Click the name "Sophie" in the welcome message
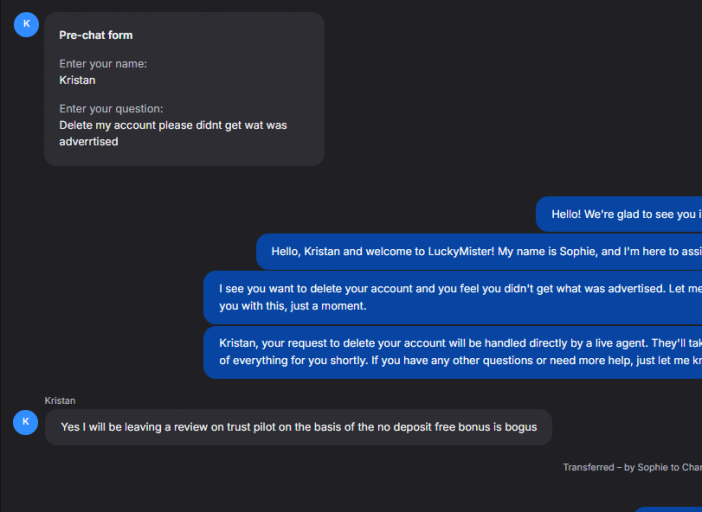 575,251
